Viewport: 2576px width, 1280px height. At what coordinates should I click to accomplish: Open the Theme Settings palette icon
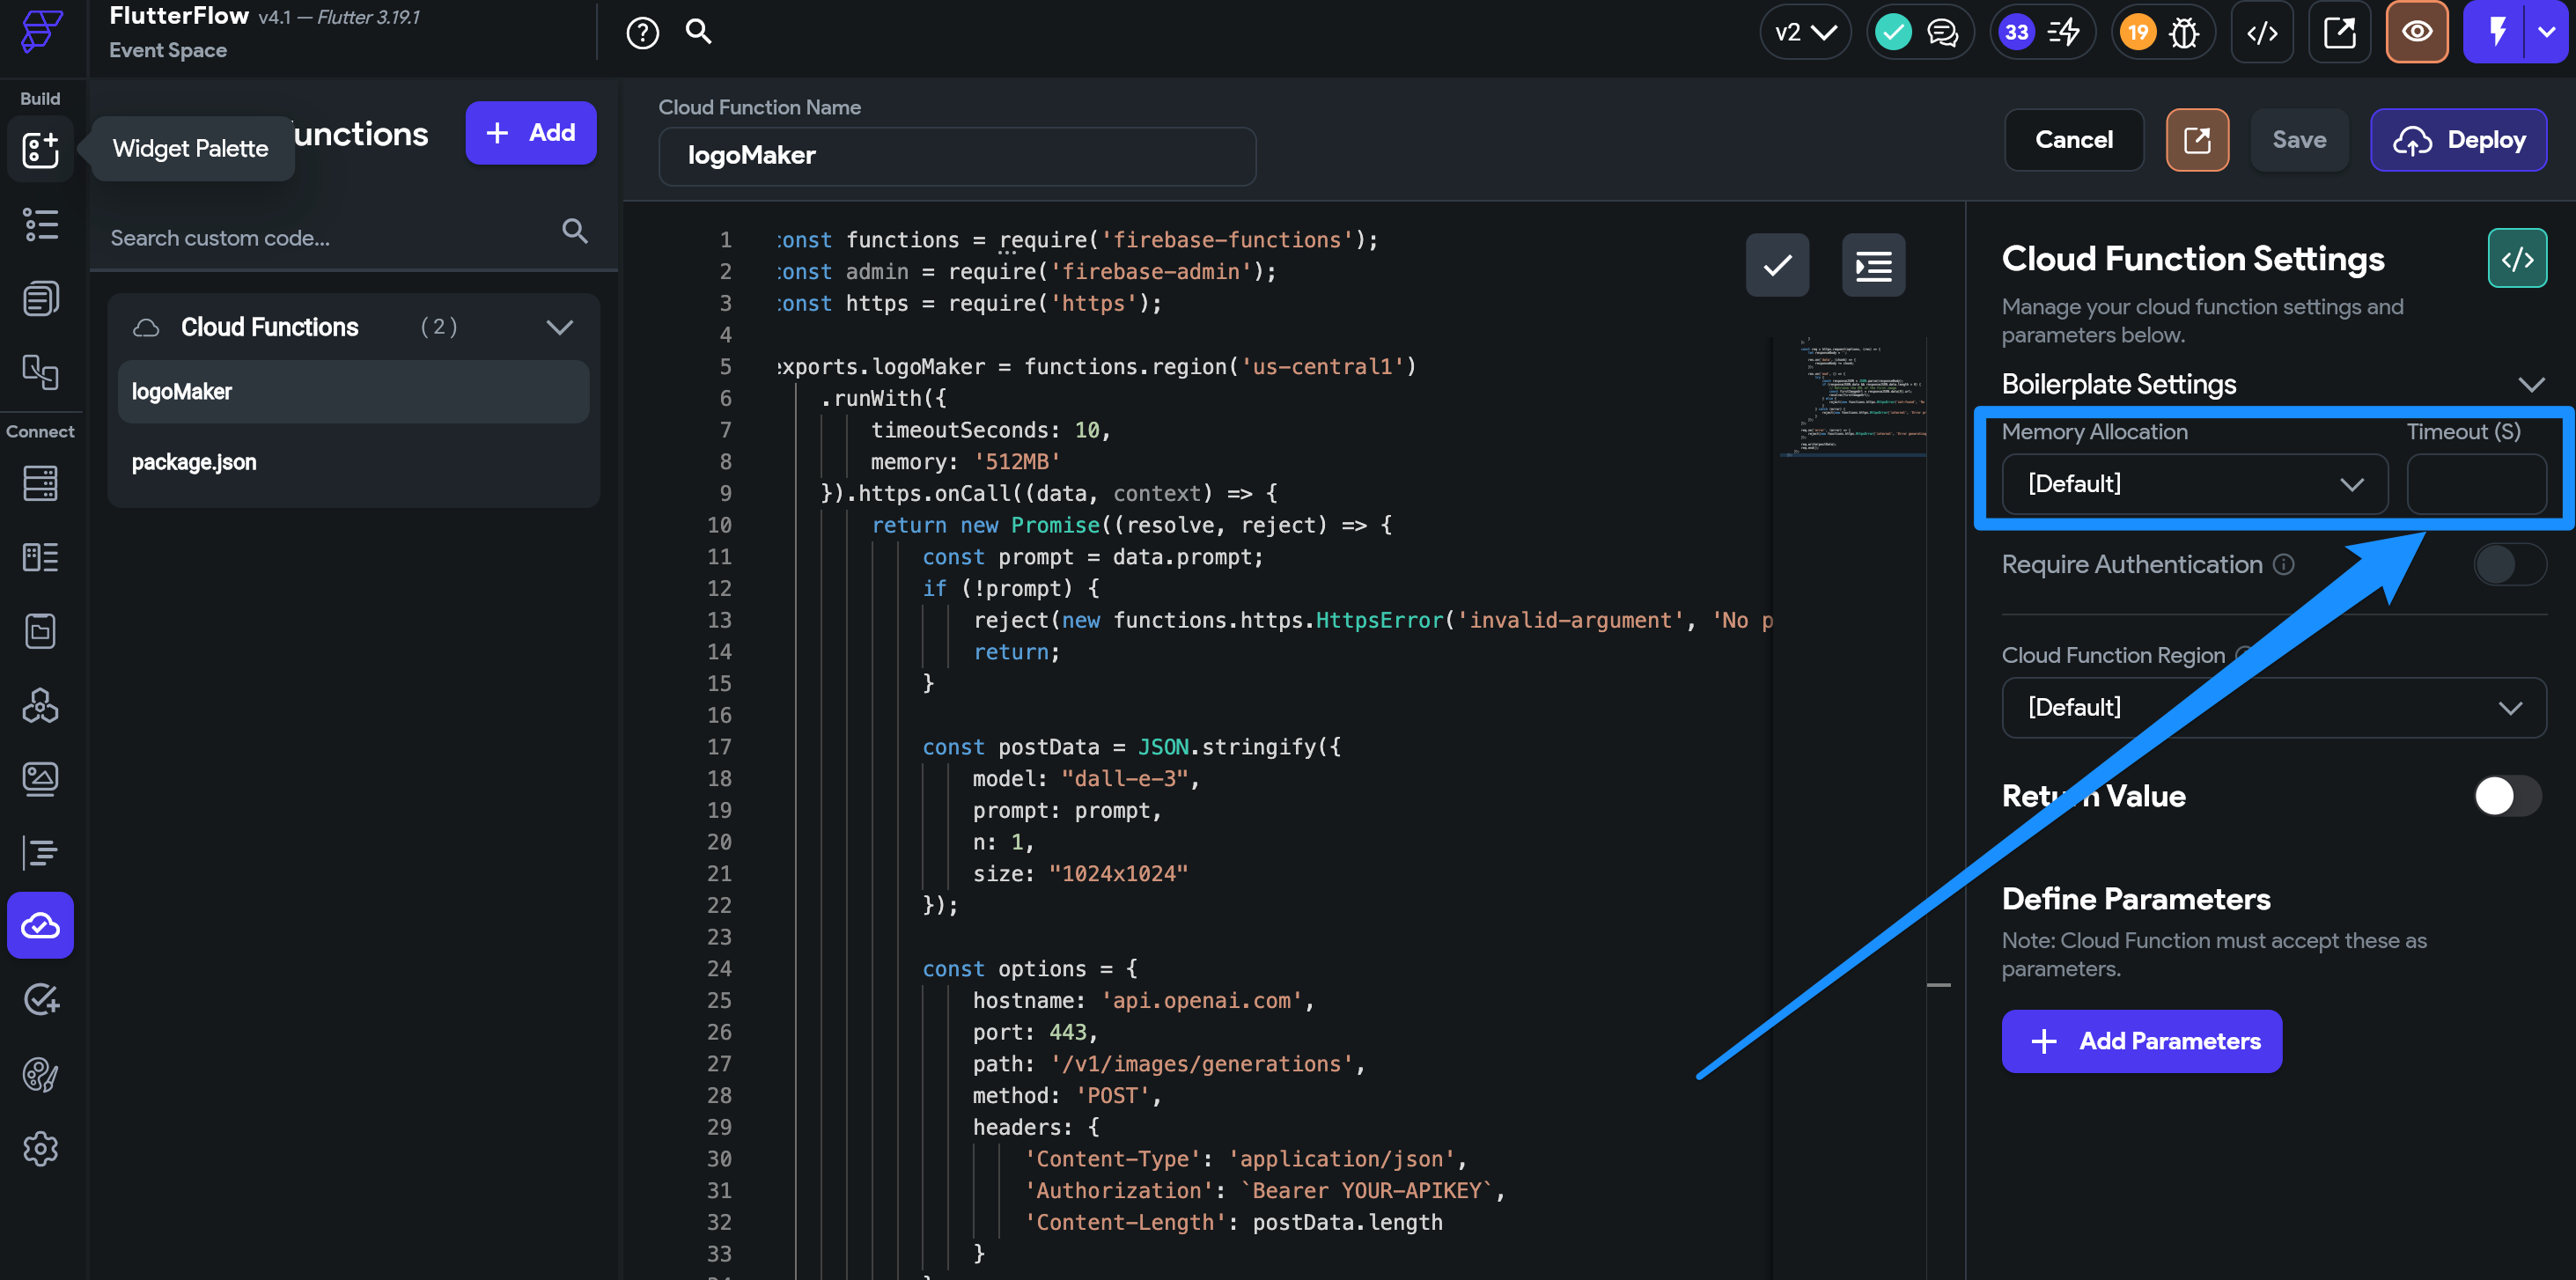pyautogui.click(x=41, y=1074)
